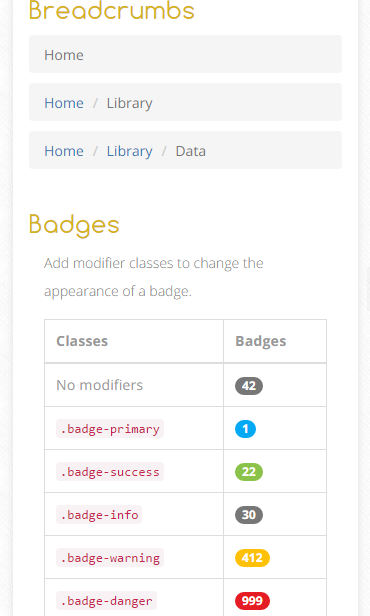This screenshot has width=370, height=616.
Task: Click the yellow warning badge 412
Action: coord(252,557)
